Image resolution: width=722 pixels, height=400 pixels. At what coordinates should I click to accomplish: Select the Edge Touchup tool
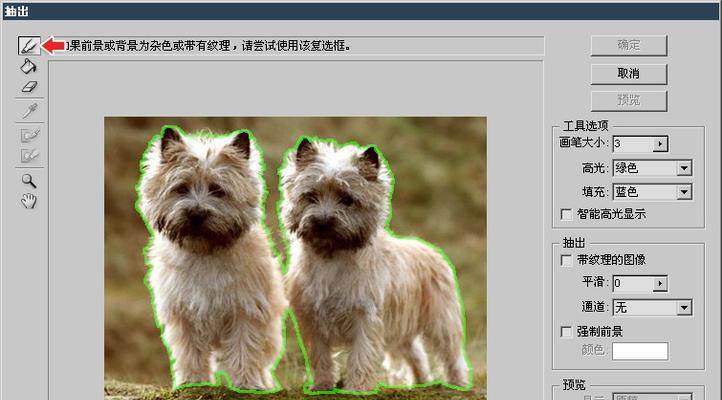30,156
